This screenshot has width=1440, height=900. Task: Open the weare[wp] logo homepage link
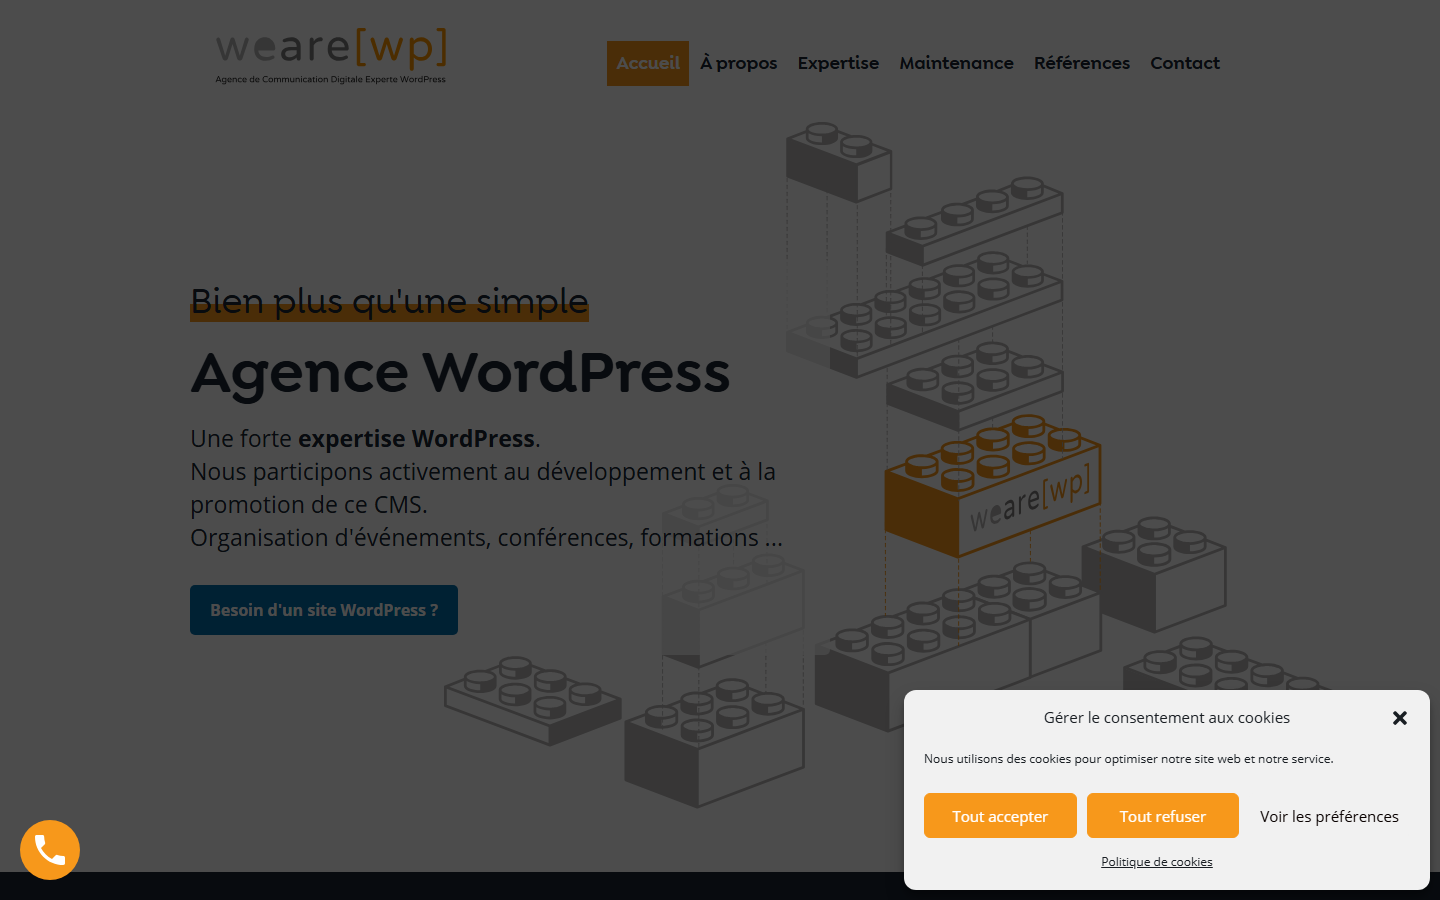pyautogui.click(x=331, y=57)
